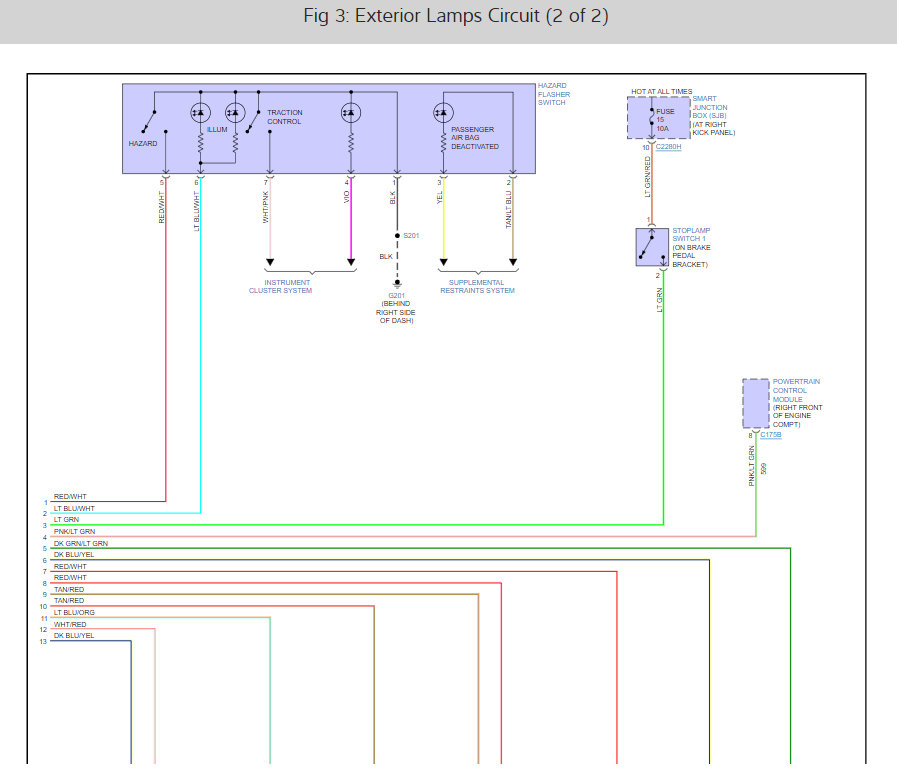Image resolution: width=897 pixels, height=780 pixels.
Task: Click the vertical LT GRN/RED wire label
Action: [648, 177]
